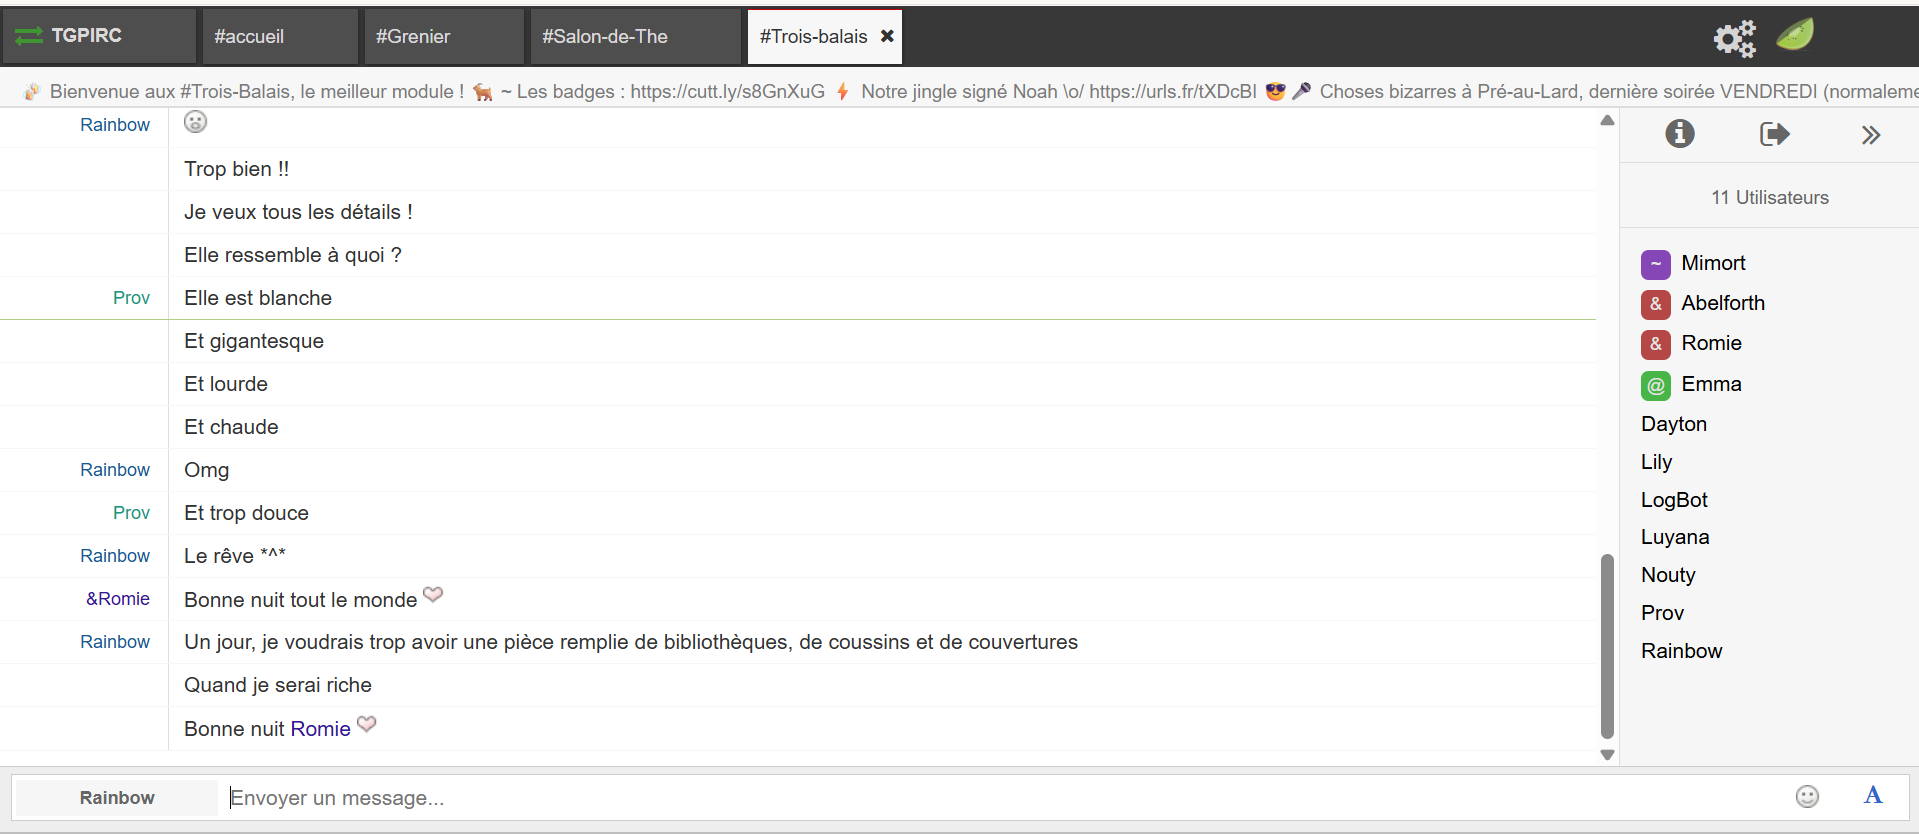Screen dimensions: 1919x834
Task: Select Rainbow in the user list
Action: 1681,651
